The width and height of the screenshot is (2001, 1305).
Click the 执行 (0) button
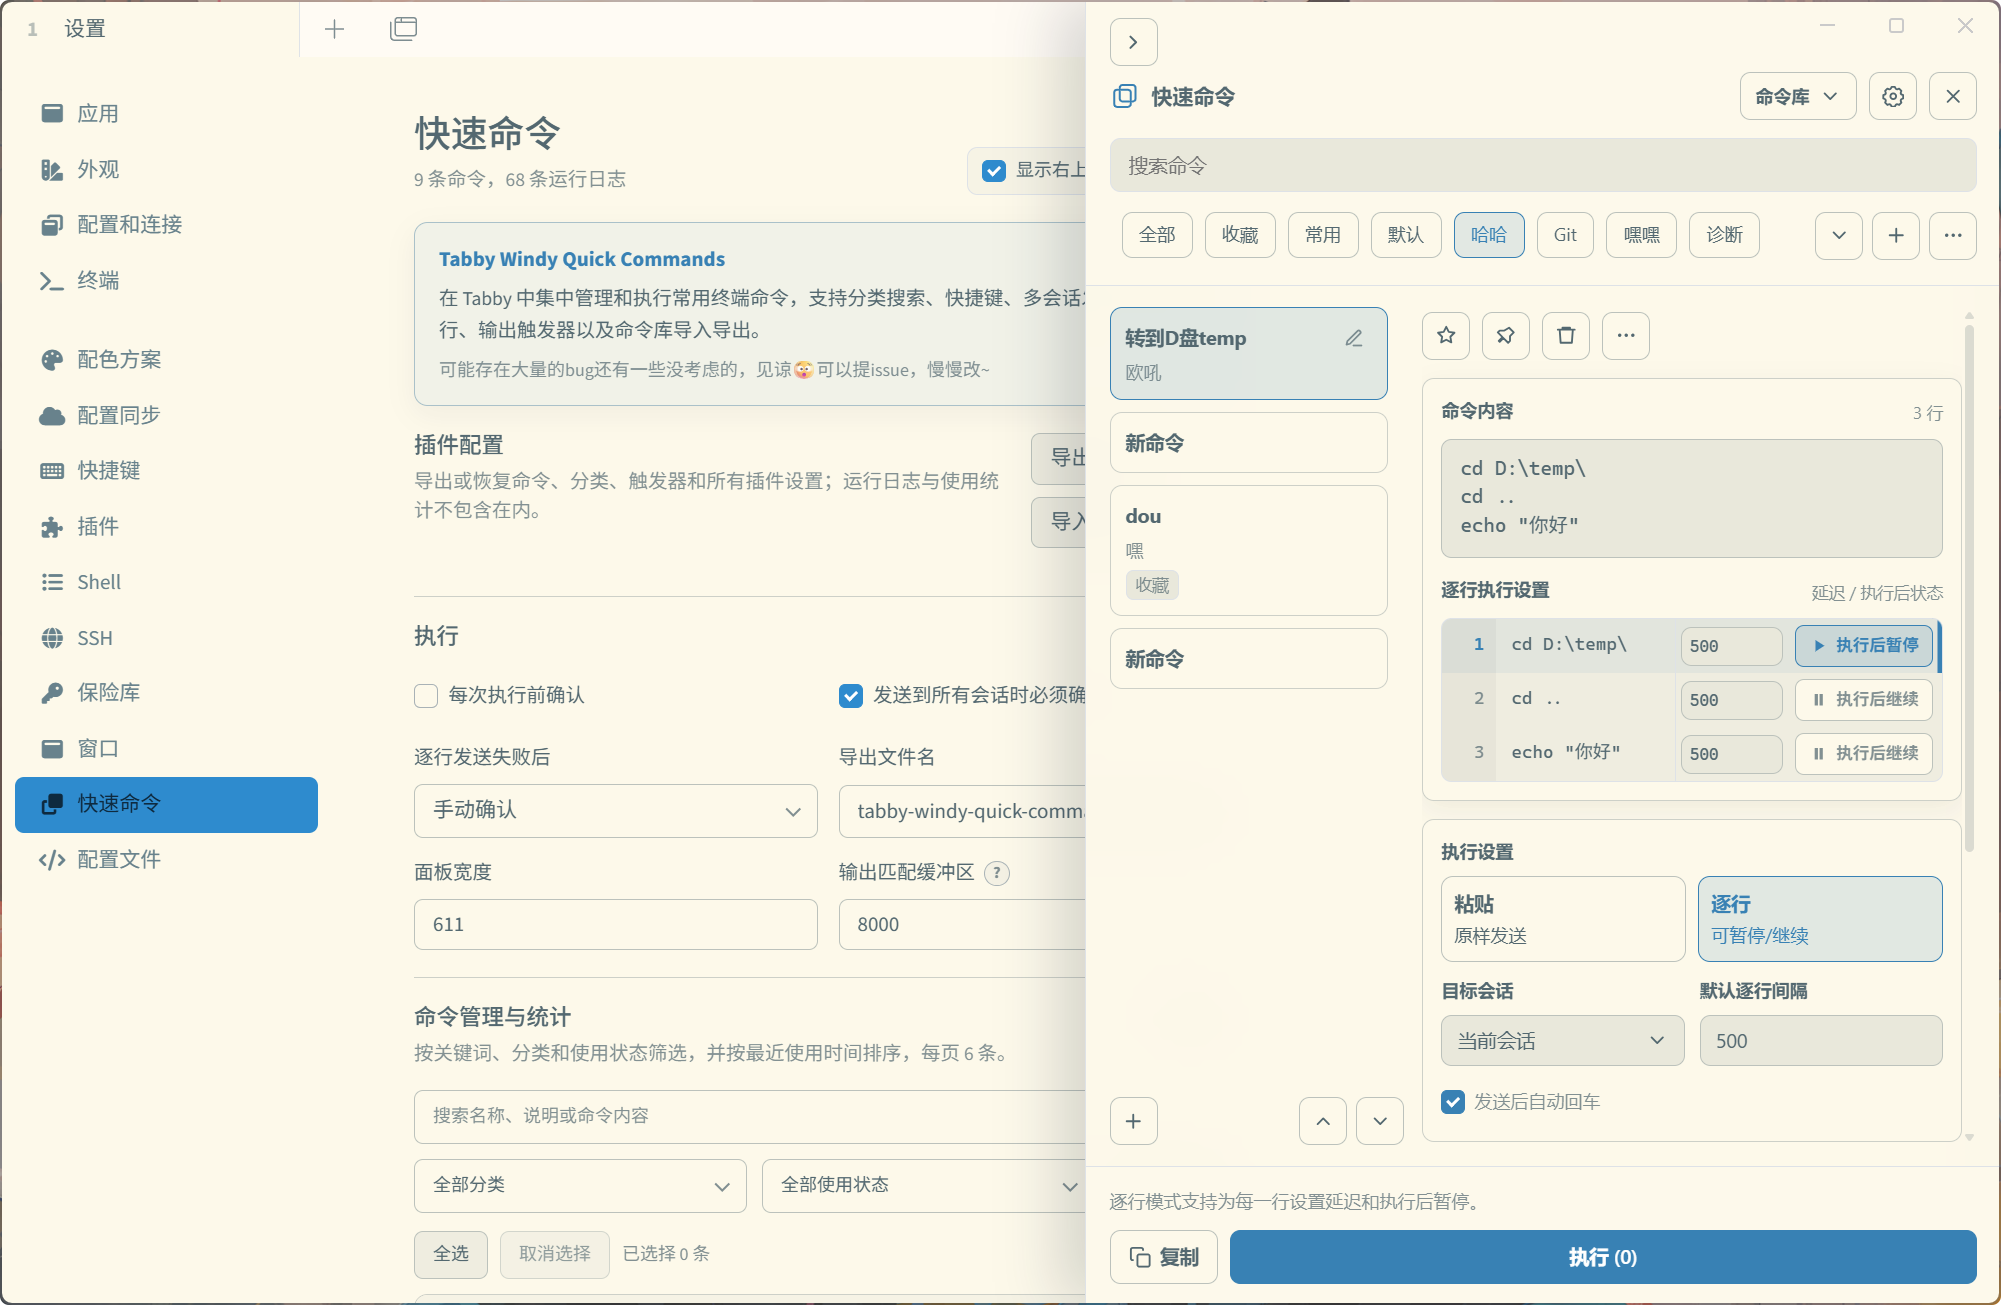click(1603, 1257)
